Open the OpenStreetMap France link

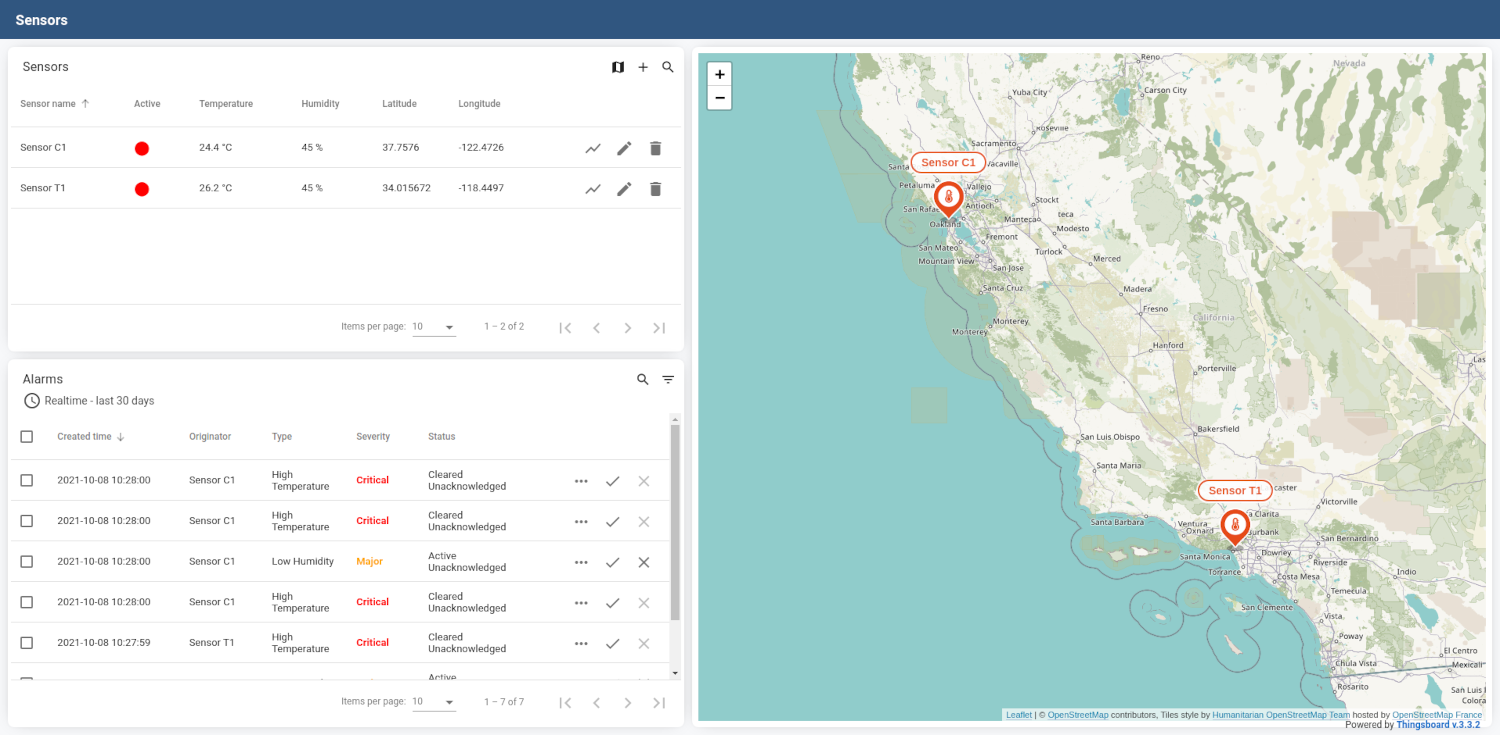[1437, 715]
